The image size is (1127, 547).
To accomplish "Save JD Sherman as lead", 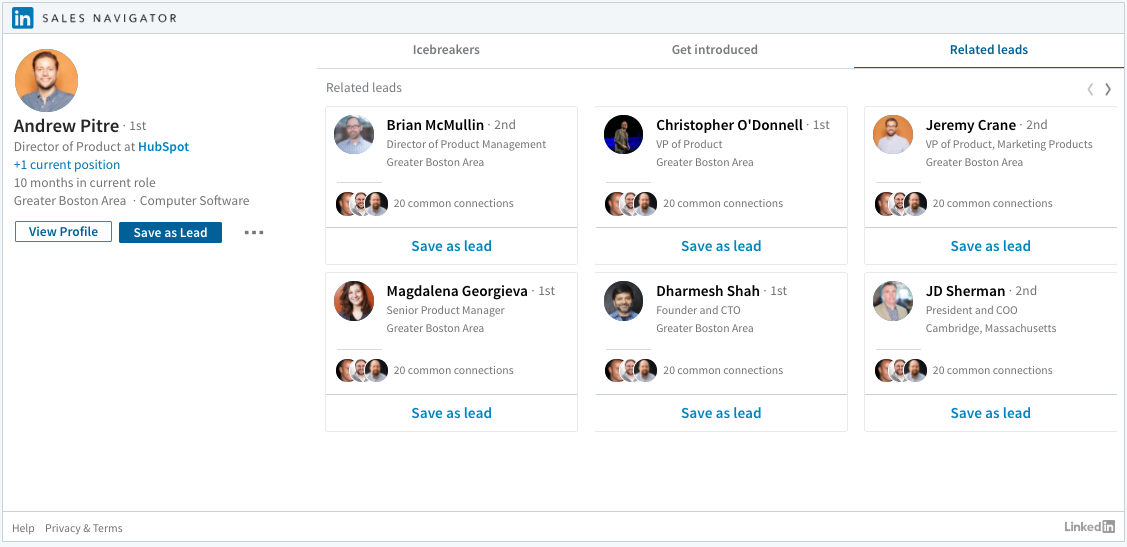I will pyautogui.click(x=990, y=413).
